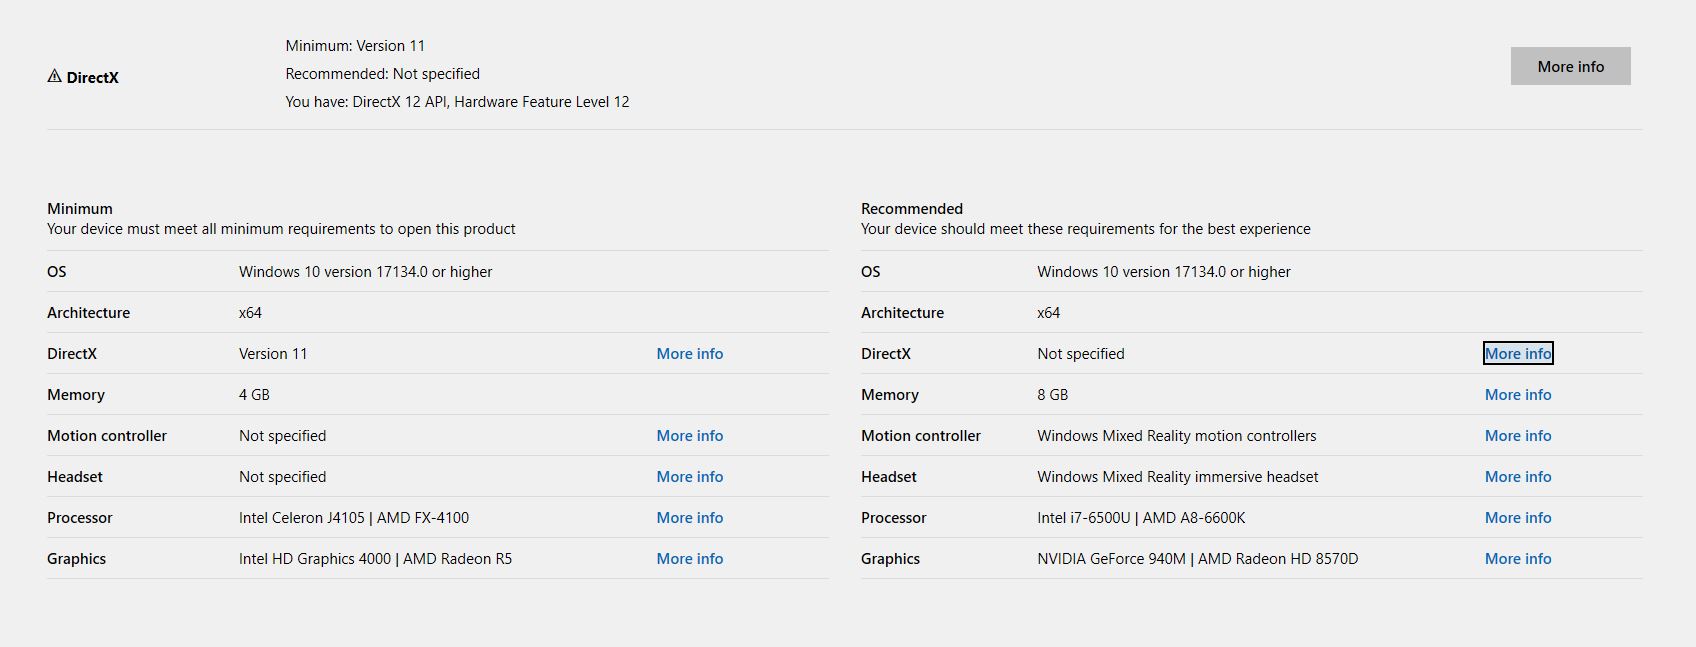Click the Minimum requirements heading

(x=80, y=209)
